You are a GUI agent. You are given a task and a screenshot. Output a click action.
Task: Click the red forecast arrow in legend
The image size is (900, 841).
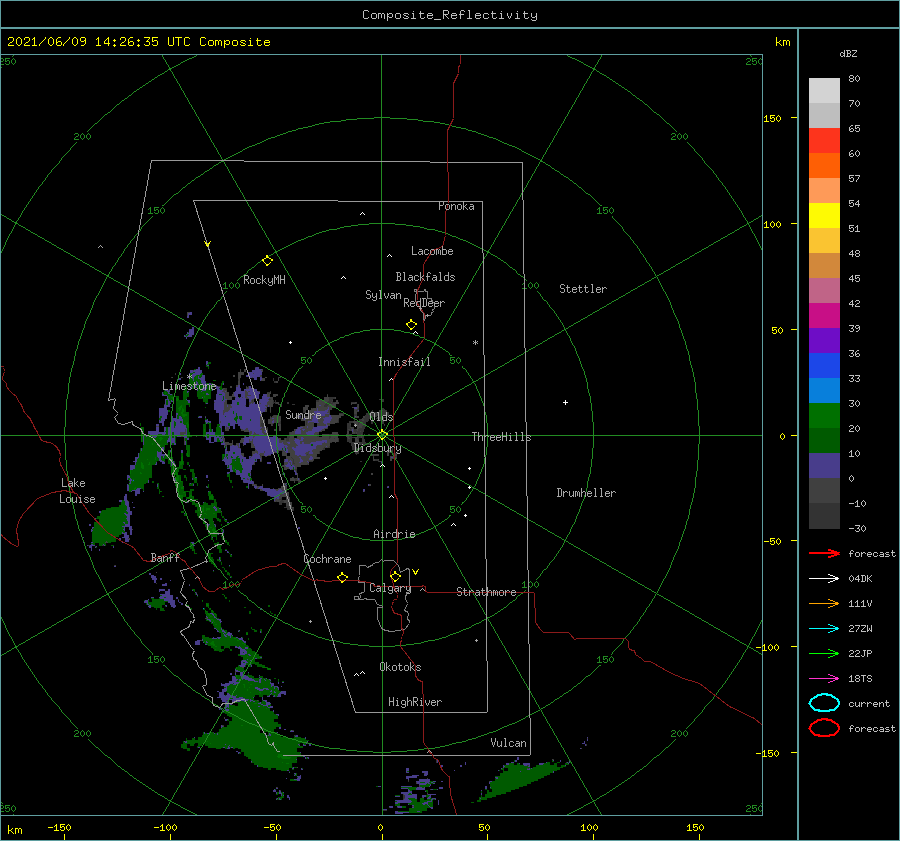click(x=824, y=553)
